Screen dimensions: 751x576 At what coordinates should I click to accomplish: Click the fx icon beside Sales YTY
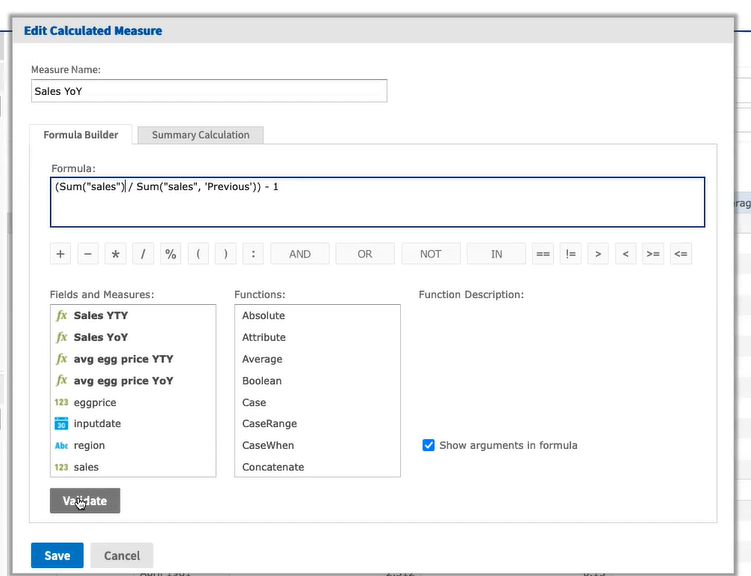tap(61, 316)
